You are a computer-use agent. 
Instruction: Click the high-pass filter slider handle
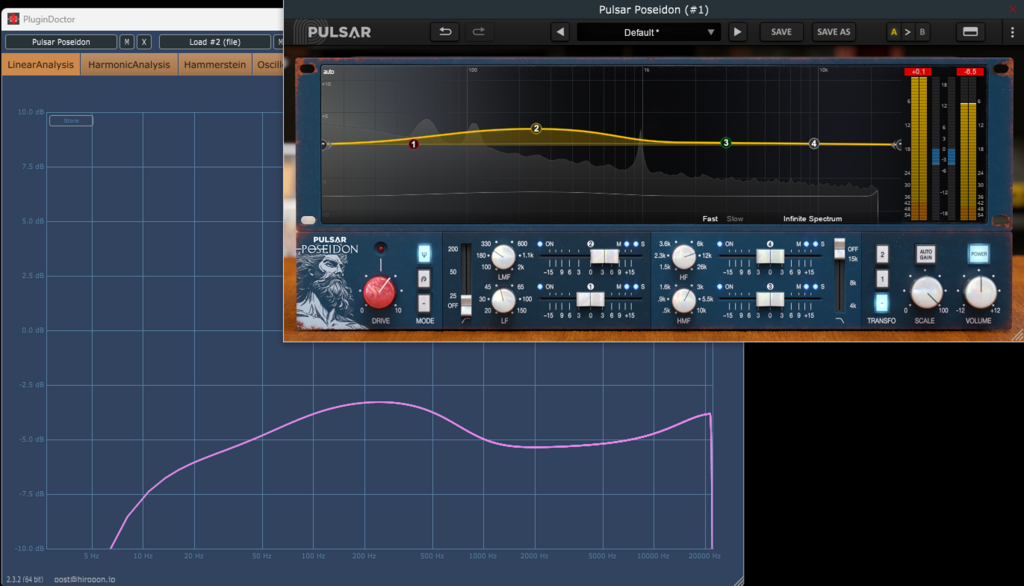(466, 304)
